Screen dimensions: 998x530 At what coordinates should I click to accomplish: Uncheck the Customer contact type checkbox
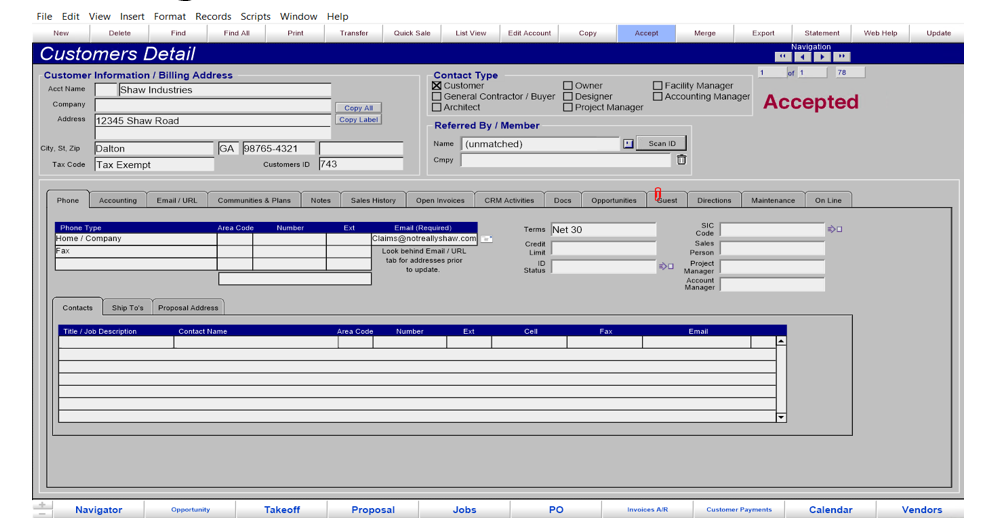coord(437,85)
